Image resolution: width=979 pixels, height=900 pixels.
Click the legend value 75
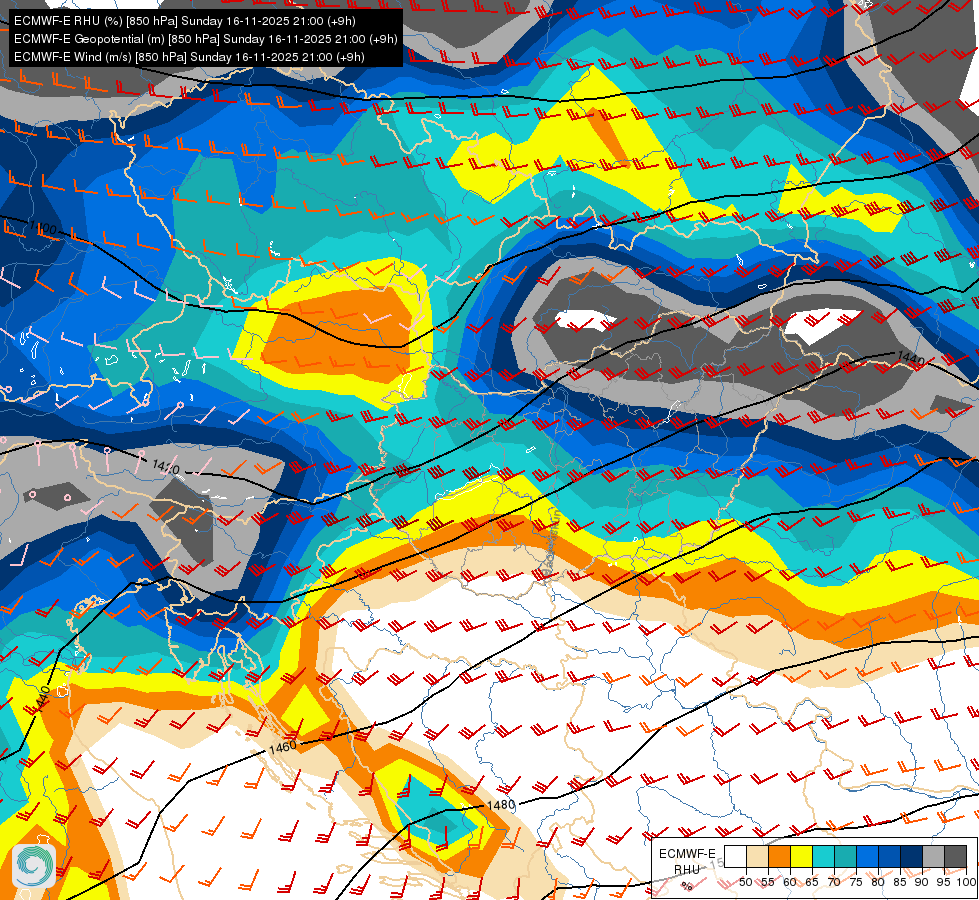click(x=856, y=882)
